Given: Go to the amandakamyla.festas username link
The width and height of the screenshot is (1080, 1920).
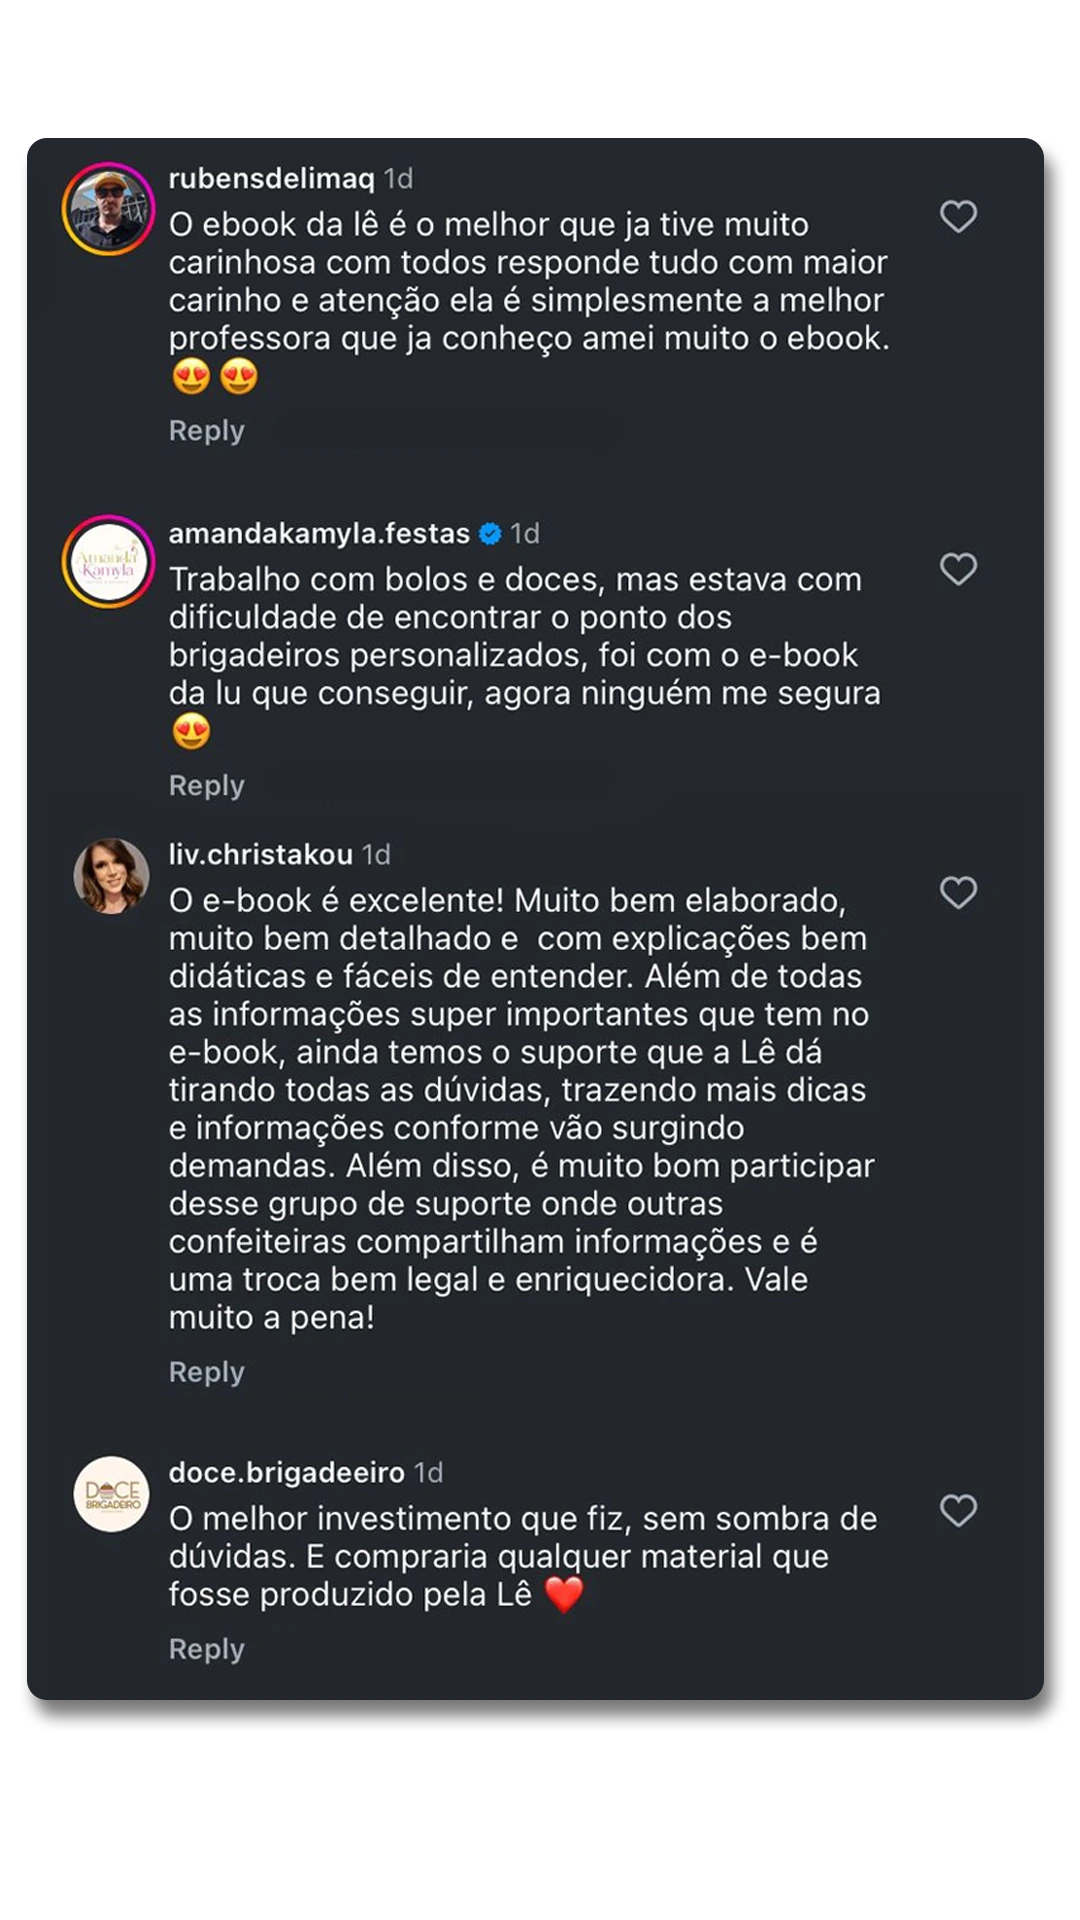Looking at the screenshot, I should coord(319,534).
